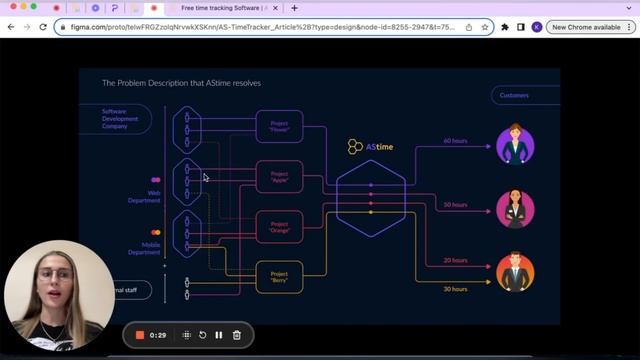Click the purple-circle customer avatar
The image size is (640, 360).
(515, 145)
